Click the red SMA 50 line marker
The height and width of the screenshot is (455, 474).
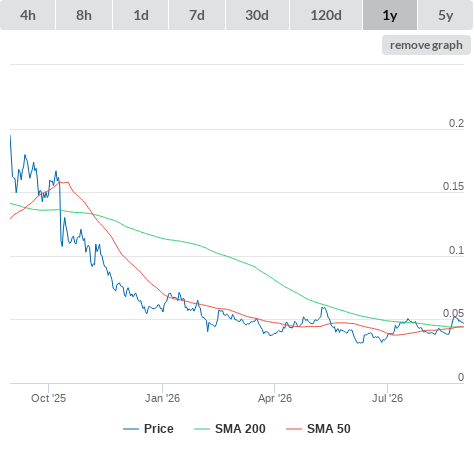(294, 429)
